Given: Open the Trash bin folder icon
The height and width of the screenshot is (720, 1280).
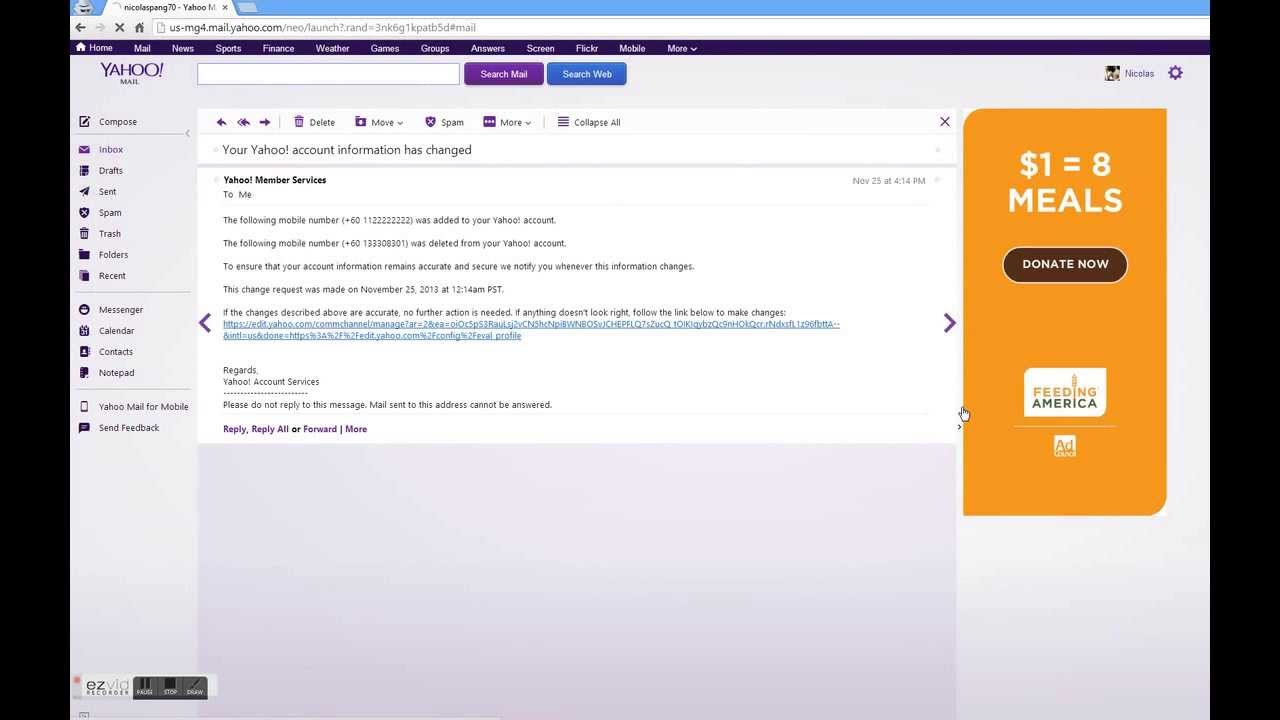Looking at the screenshot, I should point(85,234).
